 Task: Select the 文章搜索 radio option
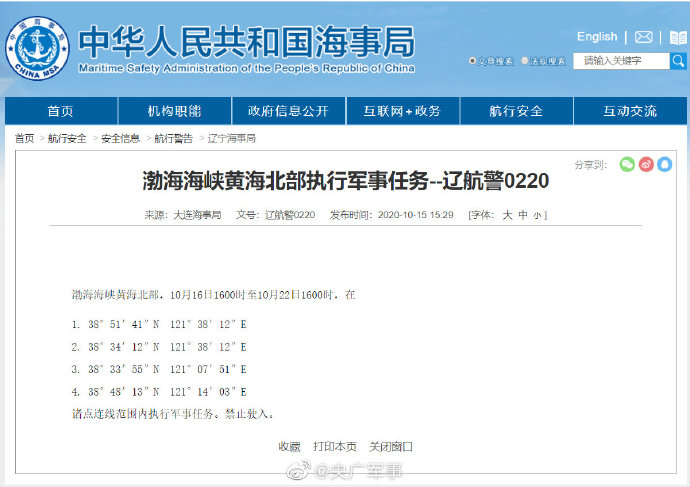point(472,61)
